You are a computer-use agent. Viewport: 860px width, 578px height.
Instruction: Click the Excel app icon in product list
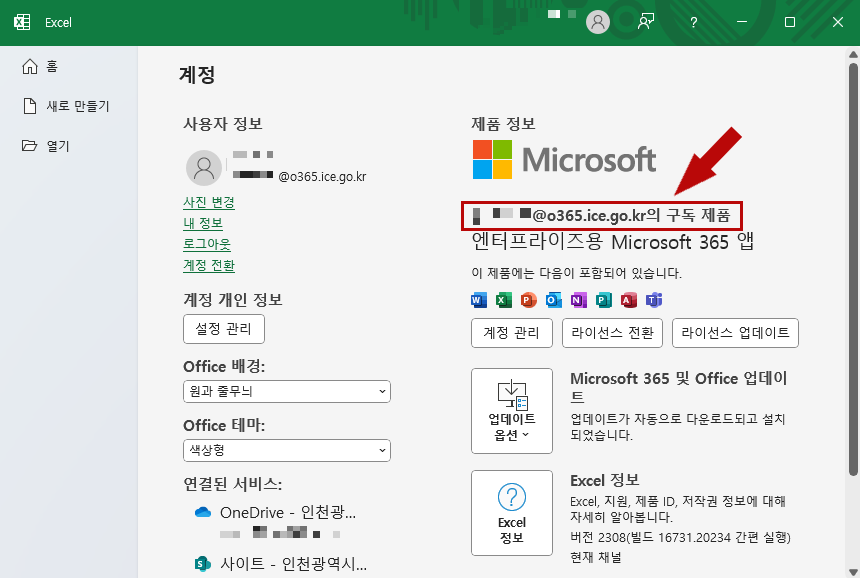[x=503, y=300]
